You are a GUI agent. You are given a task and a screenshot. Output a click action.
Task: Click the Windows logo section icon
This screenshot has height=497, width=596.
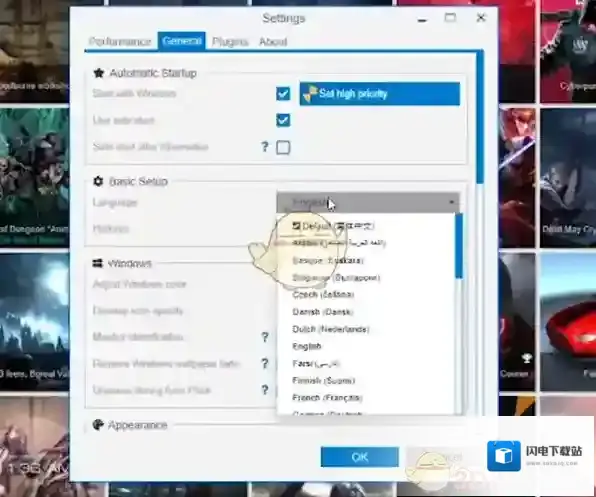(x=98, y=263)
